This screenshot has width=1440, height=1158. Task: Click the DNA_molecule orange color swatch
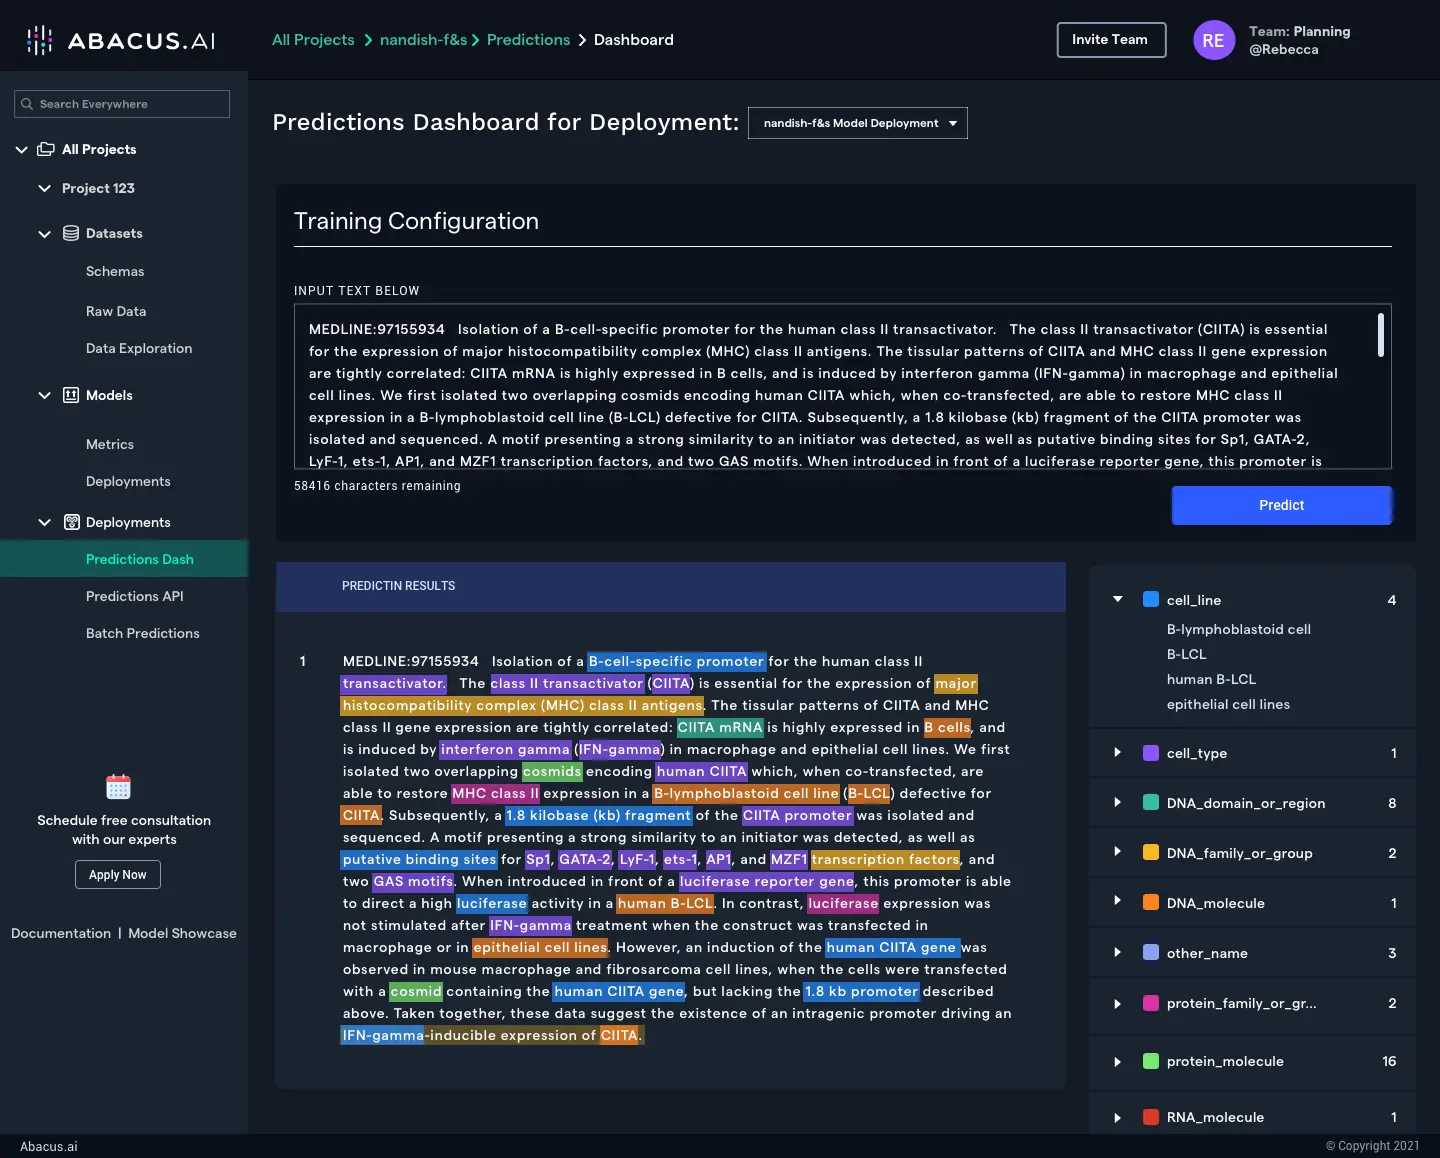click(x=1150, y=903)
